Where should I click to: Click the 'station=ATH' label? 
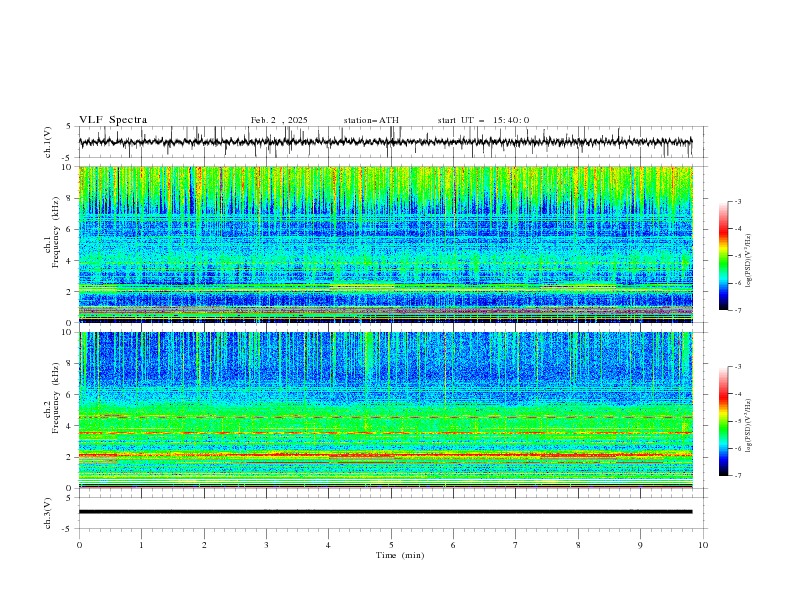click(x=371, y=120)
